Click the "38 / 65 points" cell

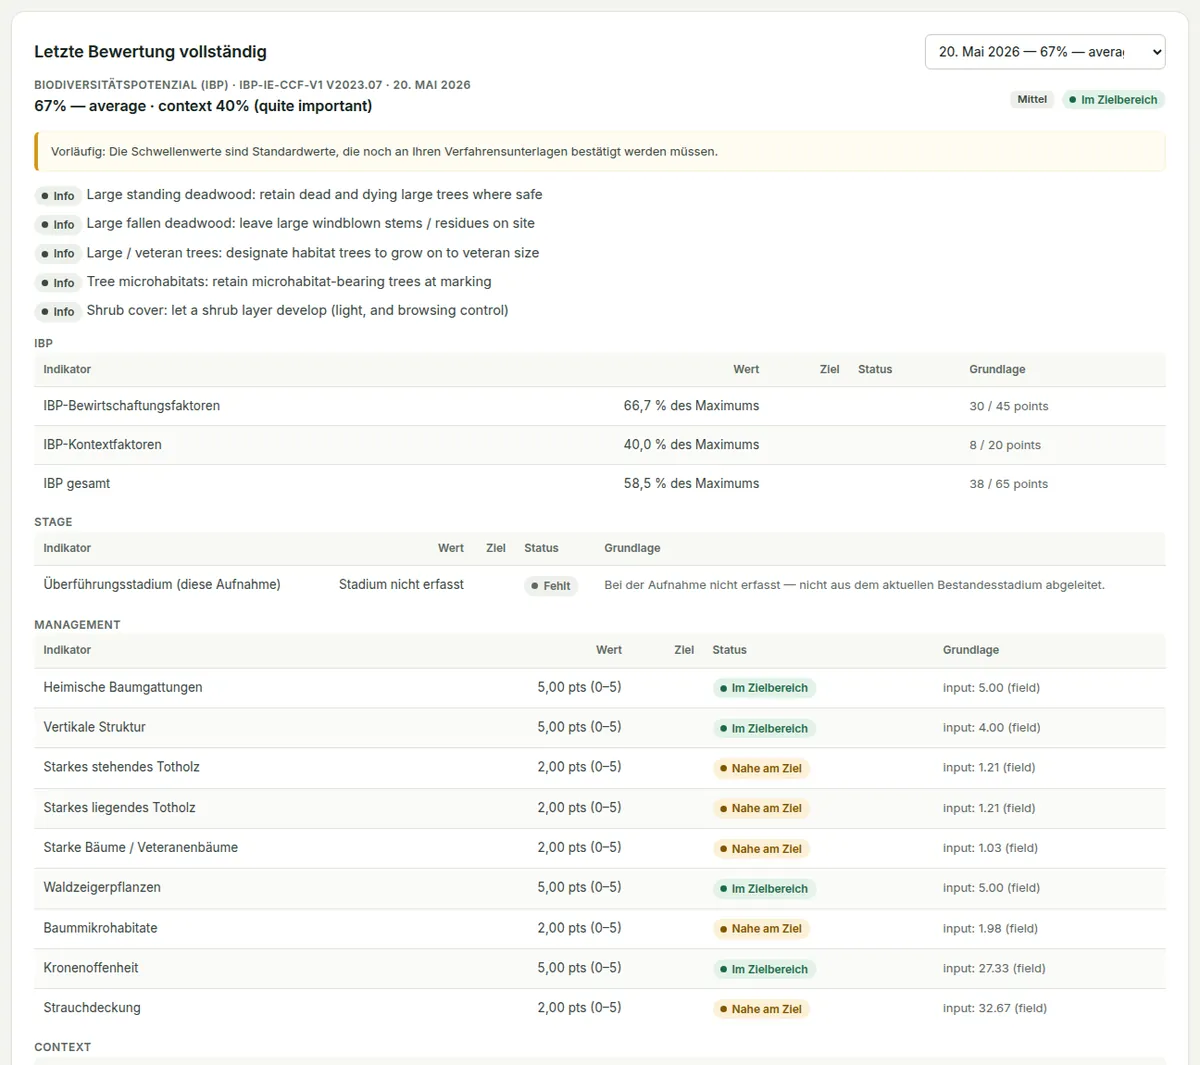point(1009,485)
